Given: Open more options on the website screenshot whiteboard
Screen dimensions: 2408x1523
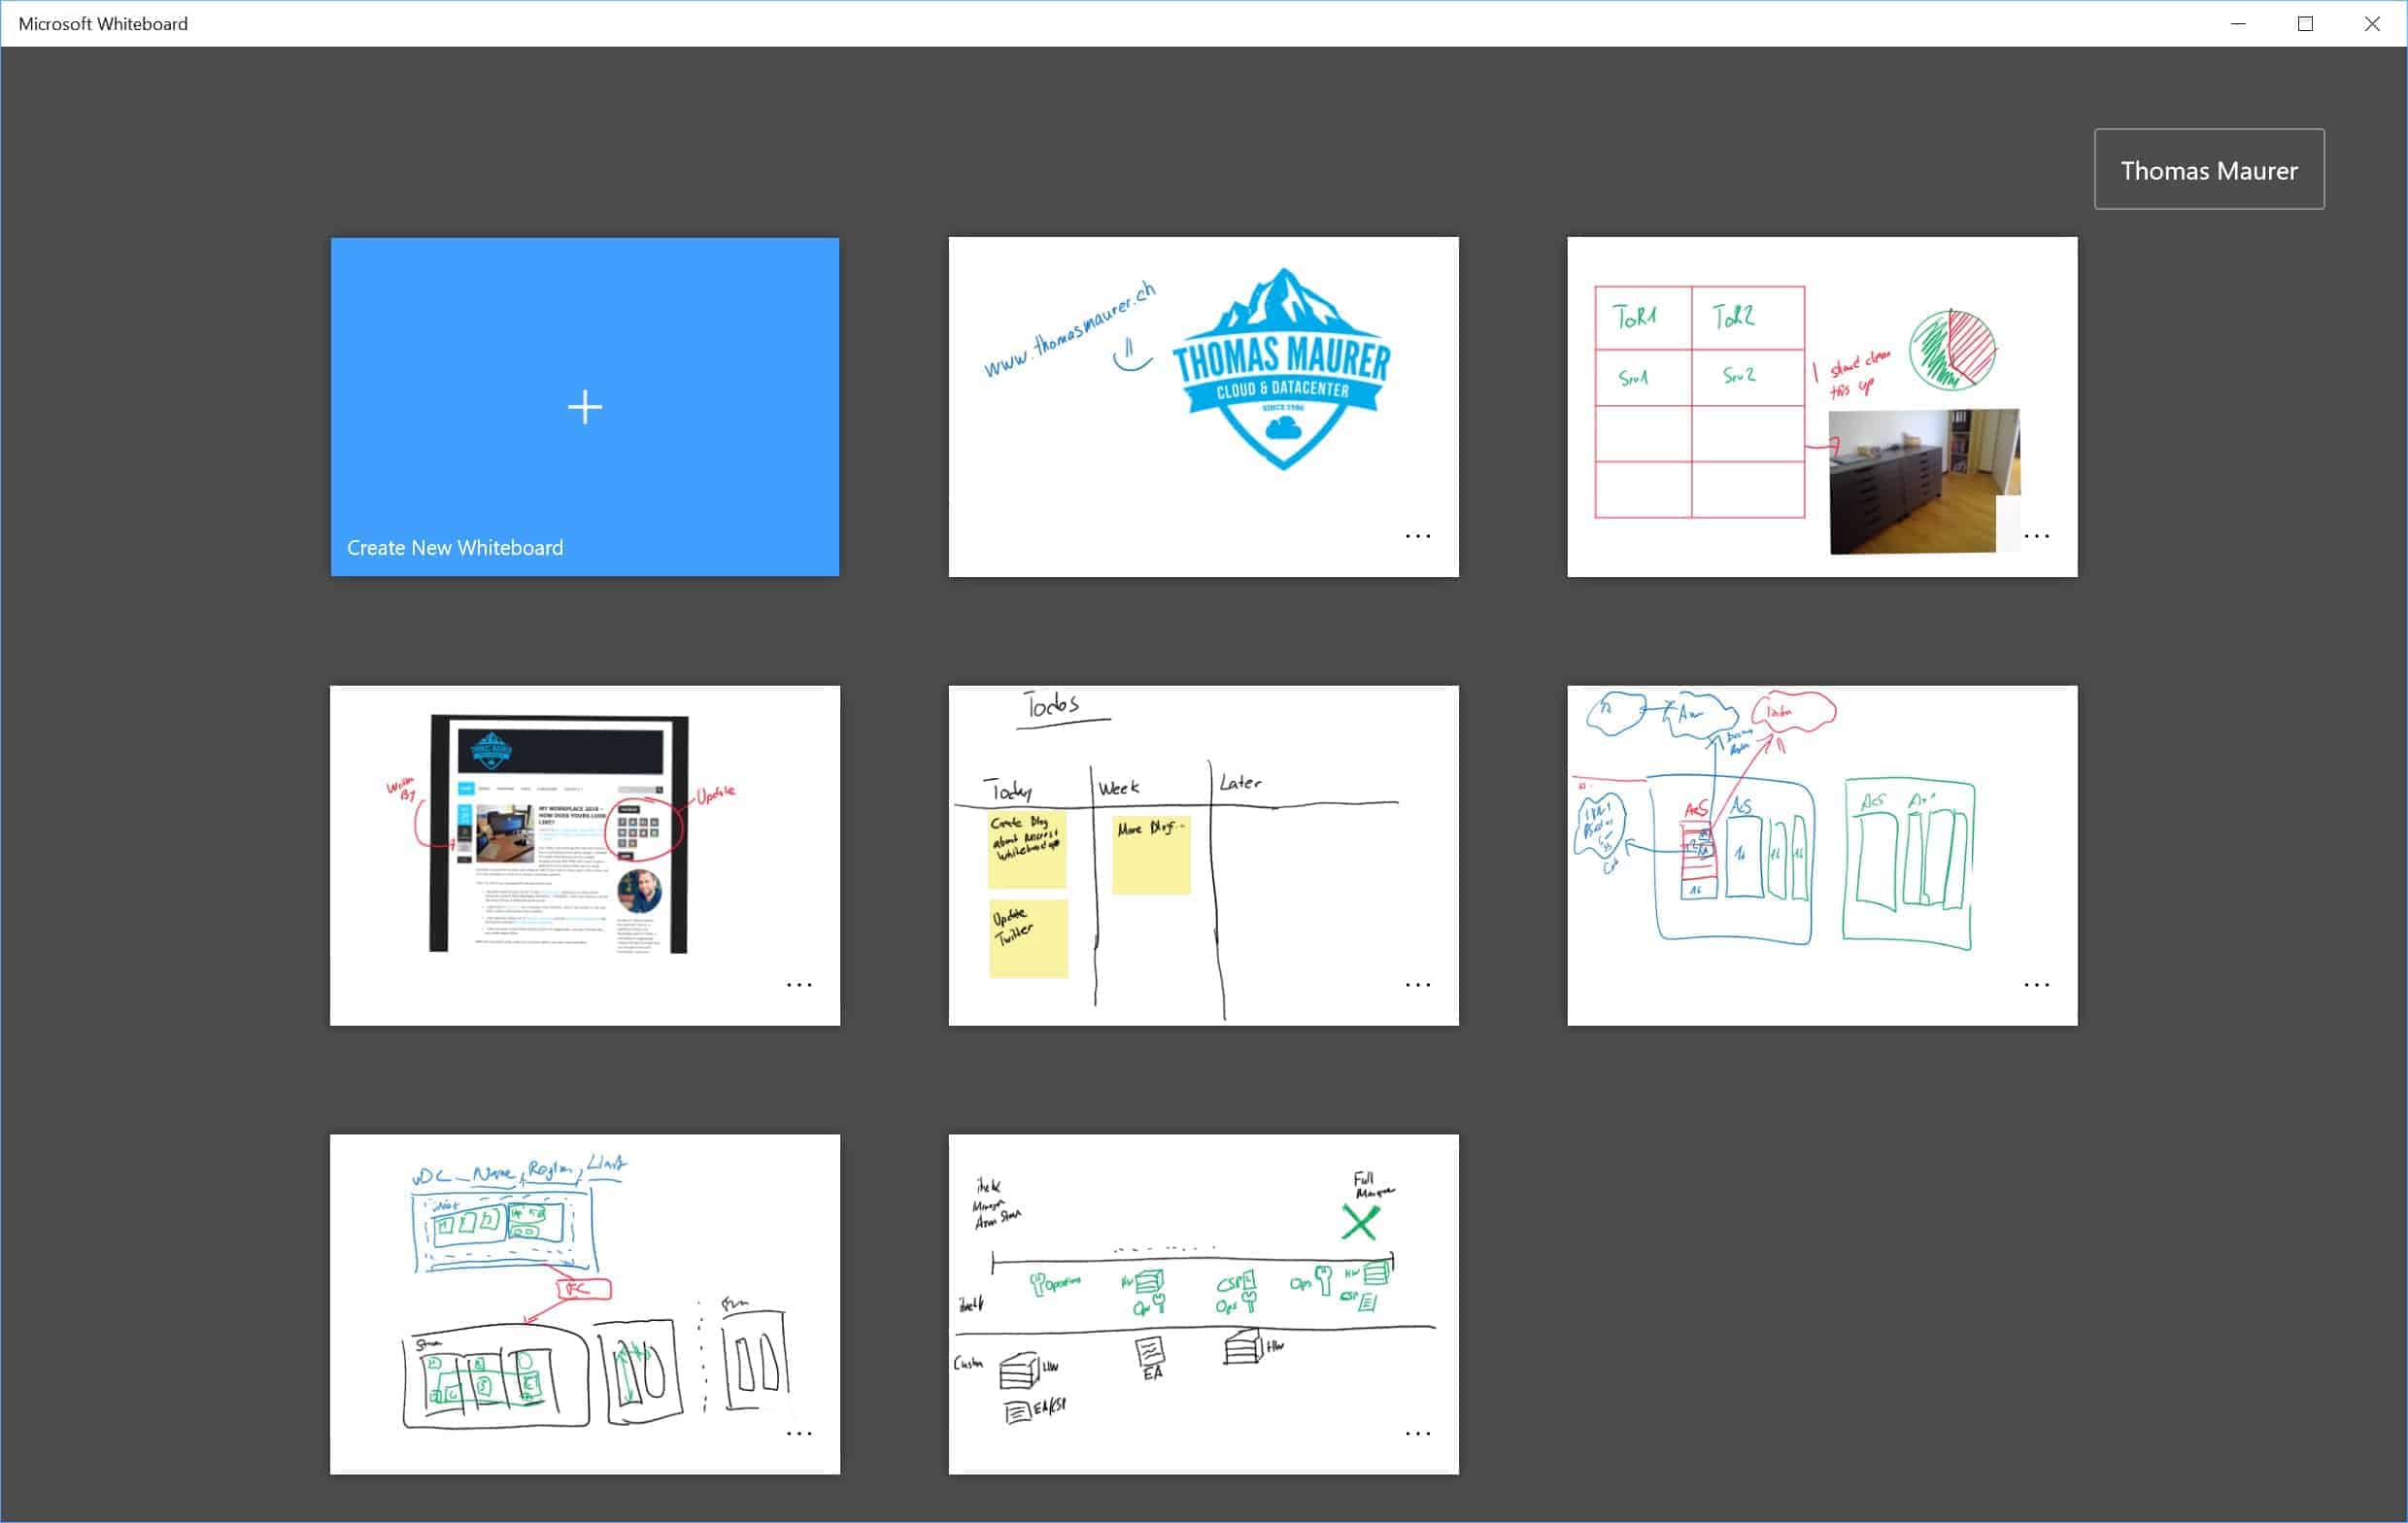Looking at the screenshot, I should click(x=799, y=985).
